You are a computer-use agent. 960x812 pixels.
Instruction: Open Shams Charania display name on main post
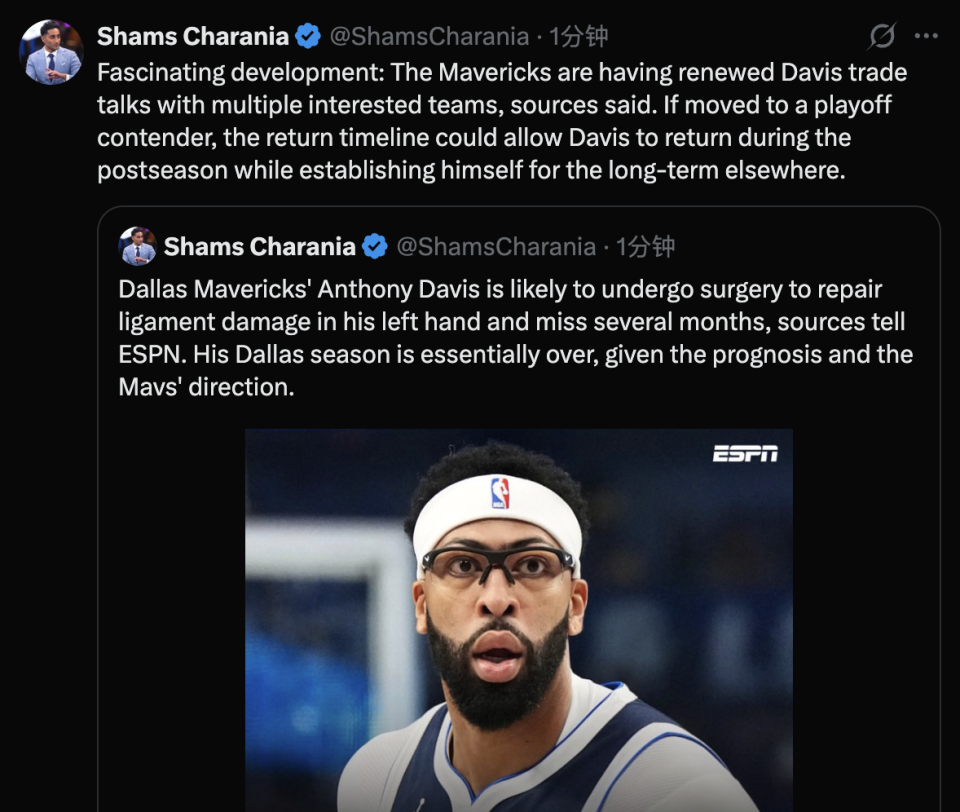(193, 37)
